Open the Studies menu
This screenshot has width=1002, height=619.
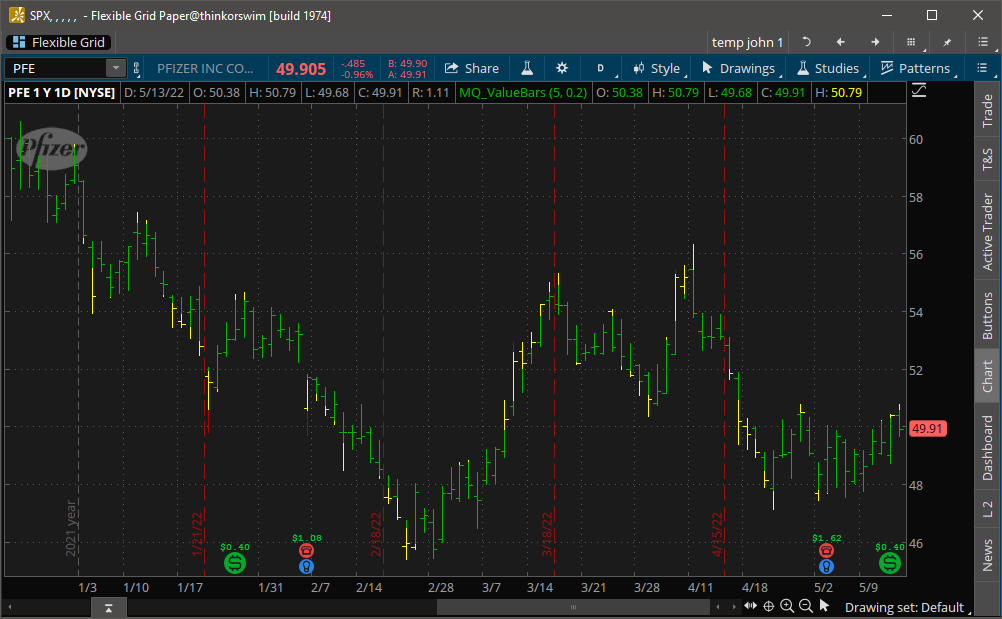pos(829,68)
